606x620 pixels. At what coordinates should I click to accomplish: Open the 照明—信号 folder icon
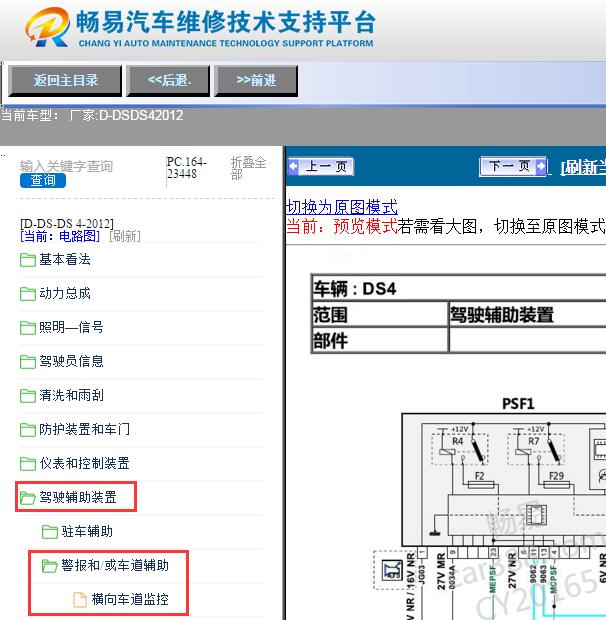coord(28,328)
